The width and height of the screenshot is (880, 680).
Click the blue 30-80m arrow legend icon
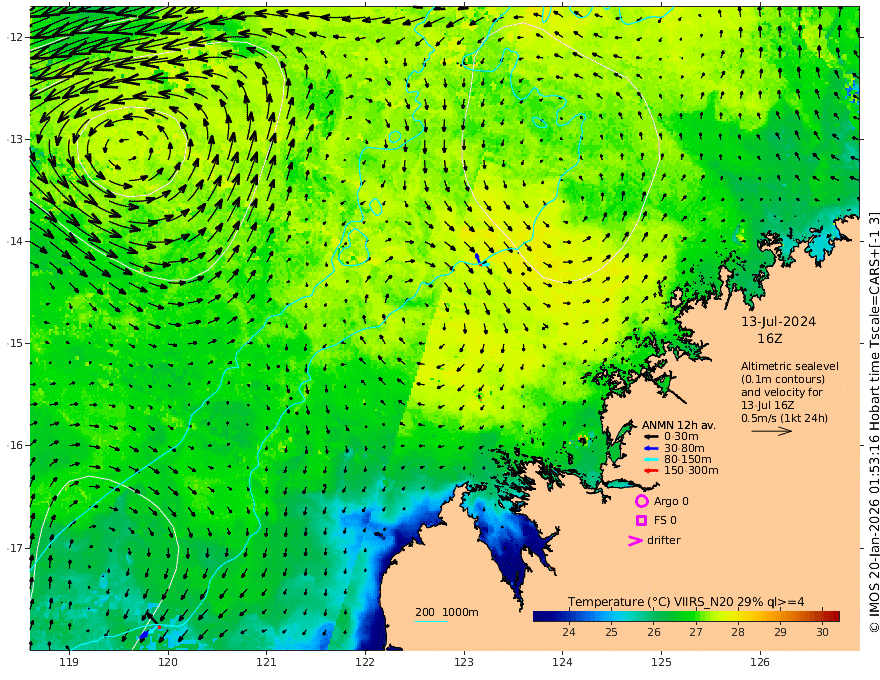coord(651,448)
